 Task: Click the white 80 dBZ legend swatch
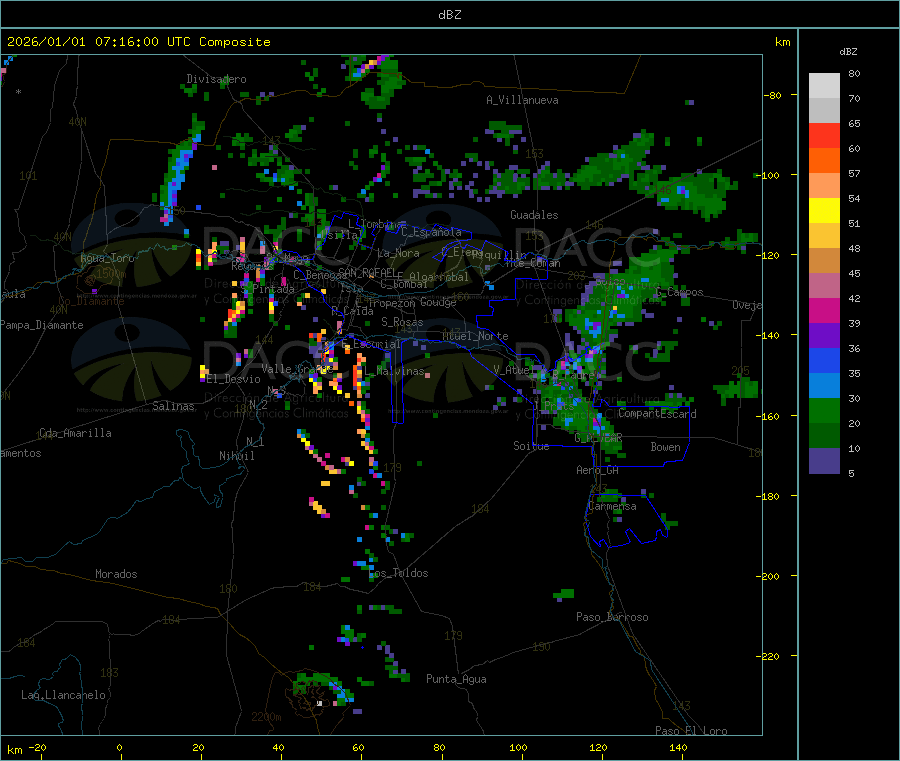click(x=824, y=86)
